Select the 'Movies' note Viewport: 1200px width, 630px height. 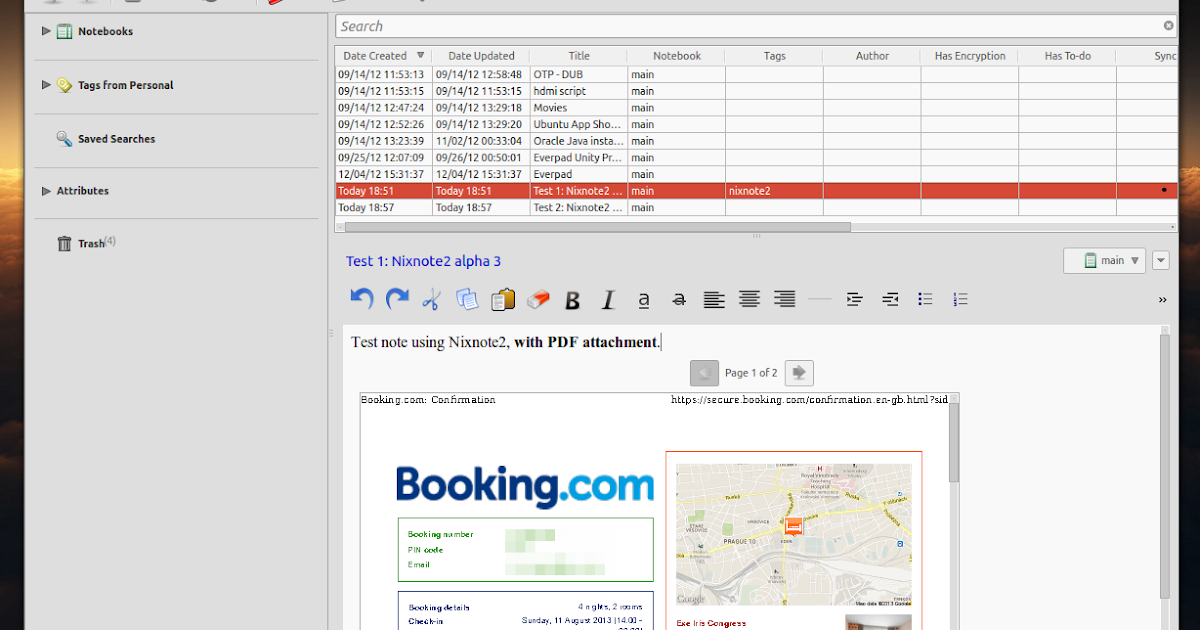click(756, 107)
